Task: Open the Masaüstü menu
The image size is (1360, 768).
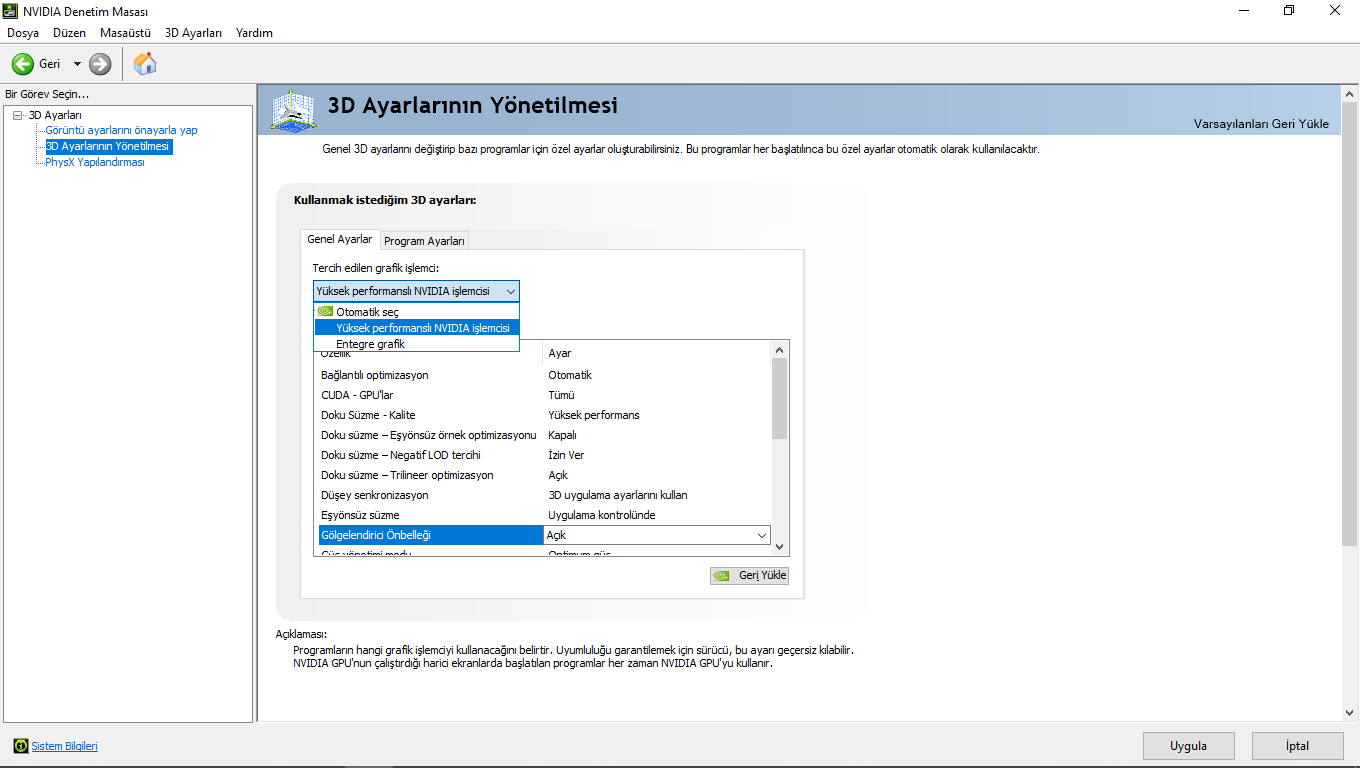Action: [x=125, y=33]
